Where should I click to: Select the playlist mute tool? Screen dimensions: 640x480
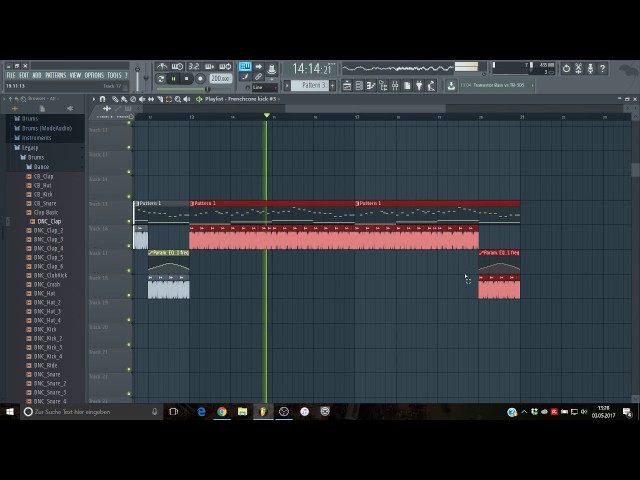pyautogui.click(x=142, y=99)
